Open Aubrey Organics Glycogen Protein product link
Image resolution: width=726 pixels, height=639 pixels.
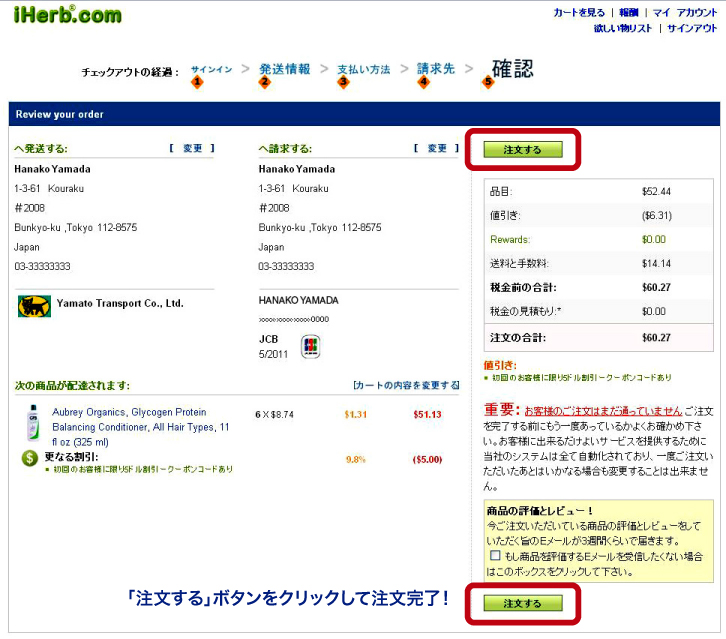point(141,426)
